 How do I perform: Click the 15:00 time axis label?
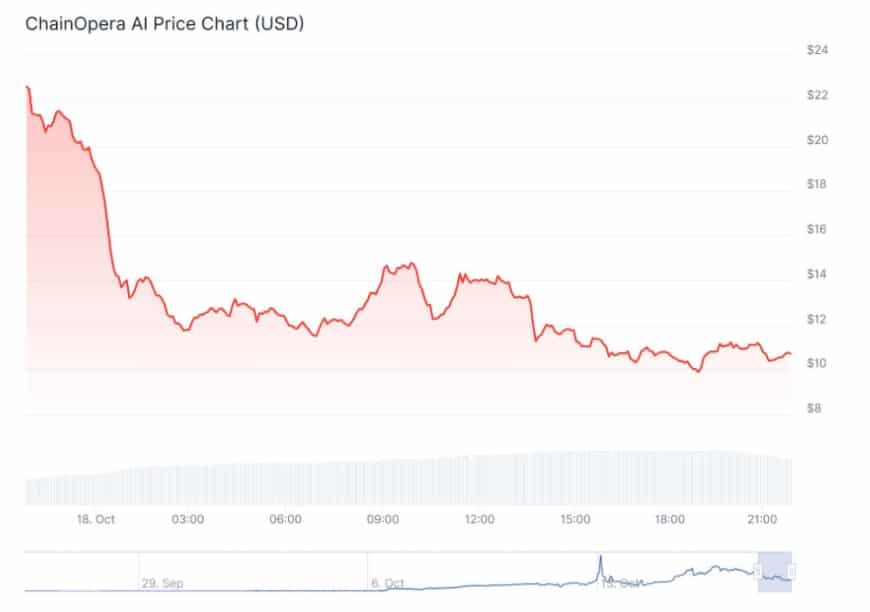[x=574, y=519]
